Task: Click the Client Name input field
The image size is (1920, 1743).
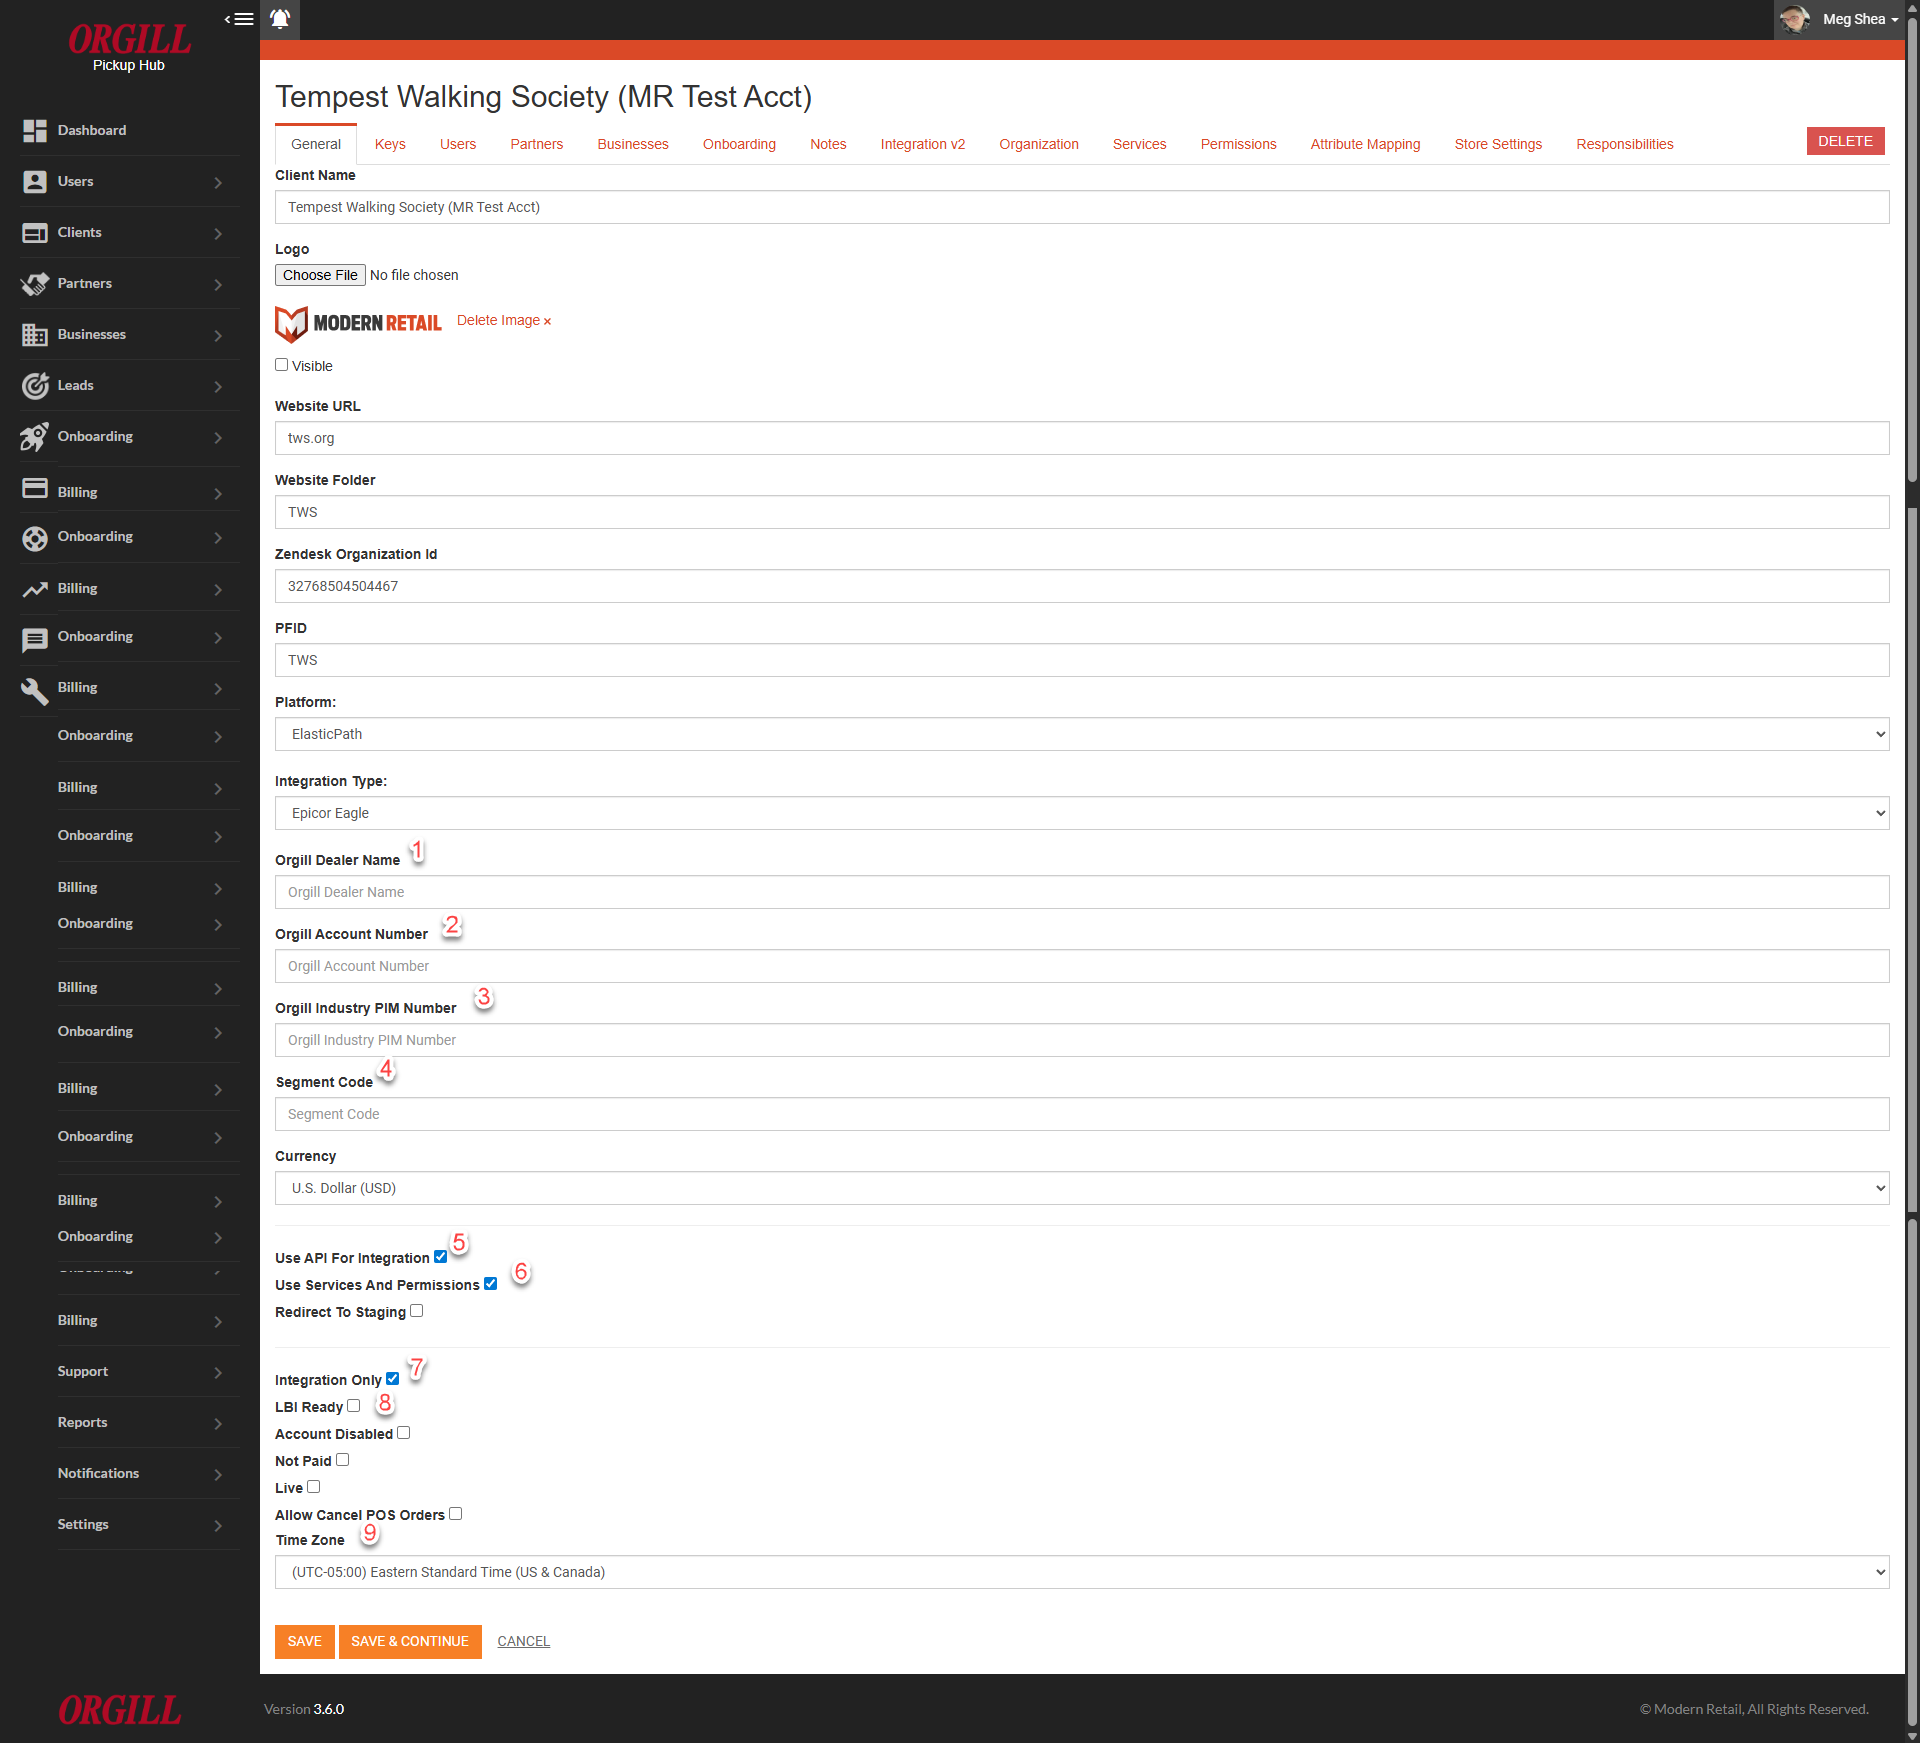Action: tap(1082, 207)
